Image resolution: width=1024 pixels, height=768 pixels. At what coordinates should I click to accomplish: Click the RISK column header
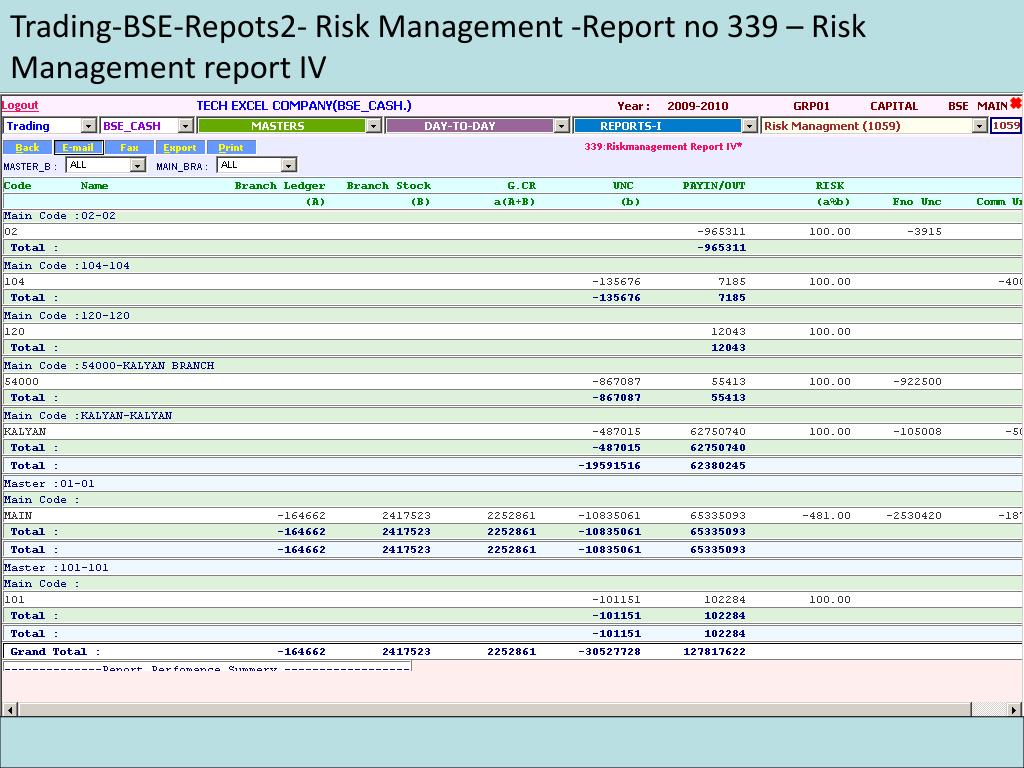click(829, 185)
